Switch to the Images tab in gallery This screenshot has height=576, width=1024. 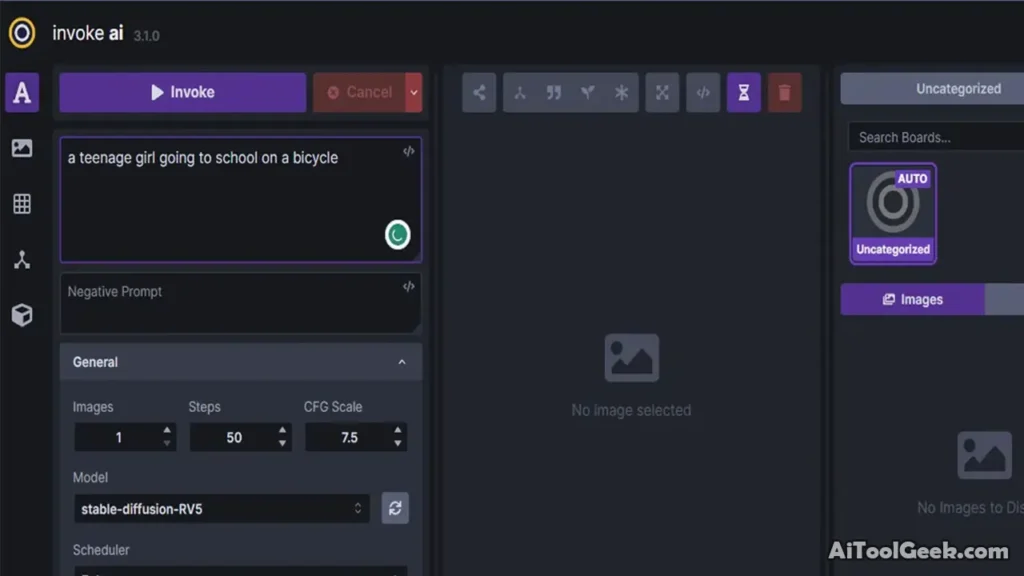point(912,299)
